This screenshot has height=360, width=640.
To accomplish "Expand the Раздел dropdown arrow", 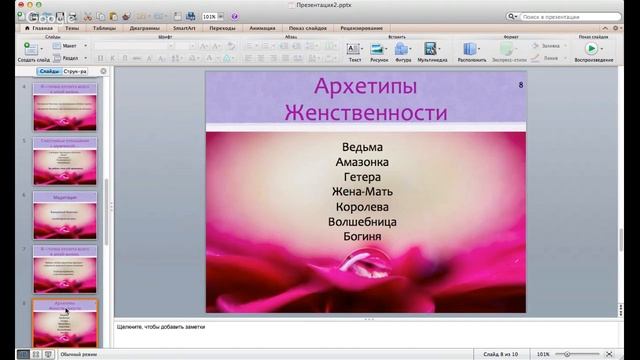I will (x=85, y=58).
